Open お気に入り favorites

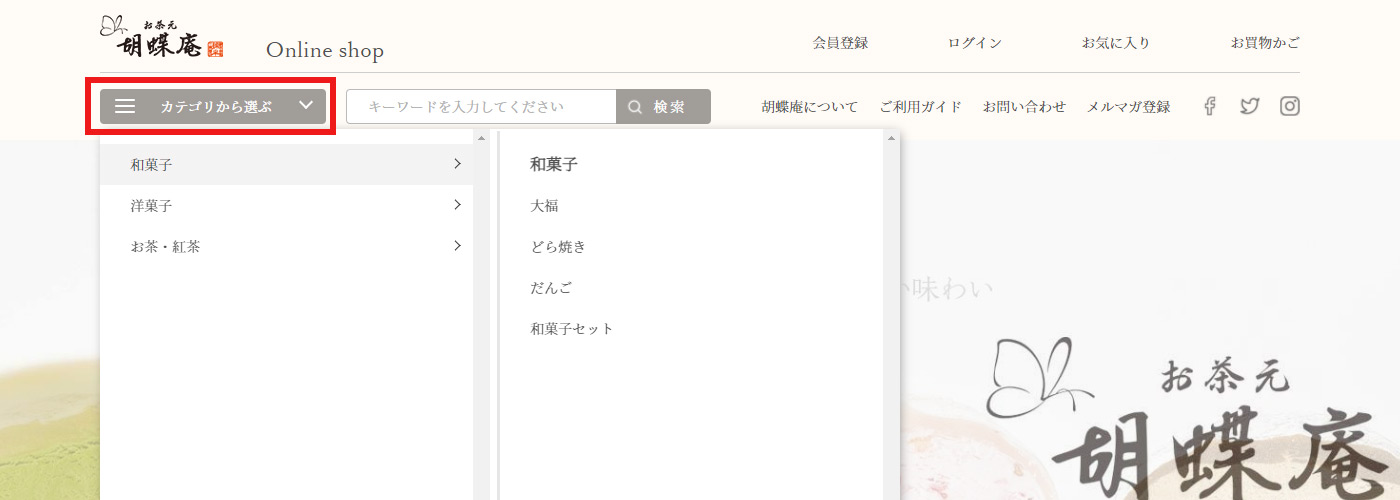[1116, 43]
